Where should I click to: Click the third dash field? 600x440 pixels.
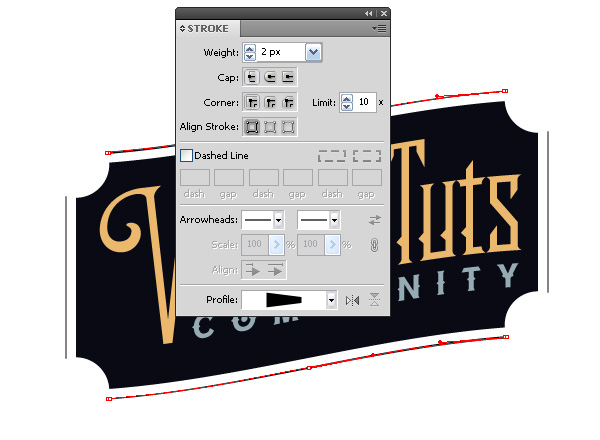click(x=333, y=178)
